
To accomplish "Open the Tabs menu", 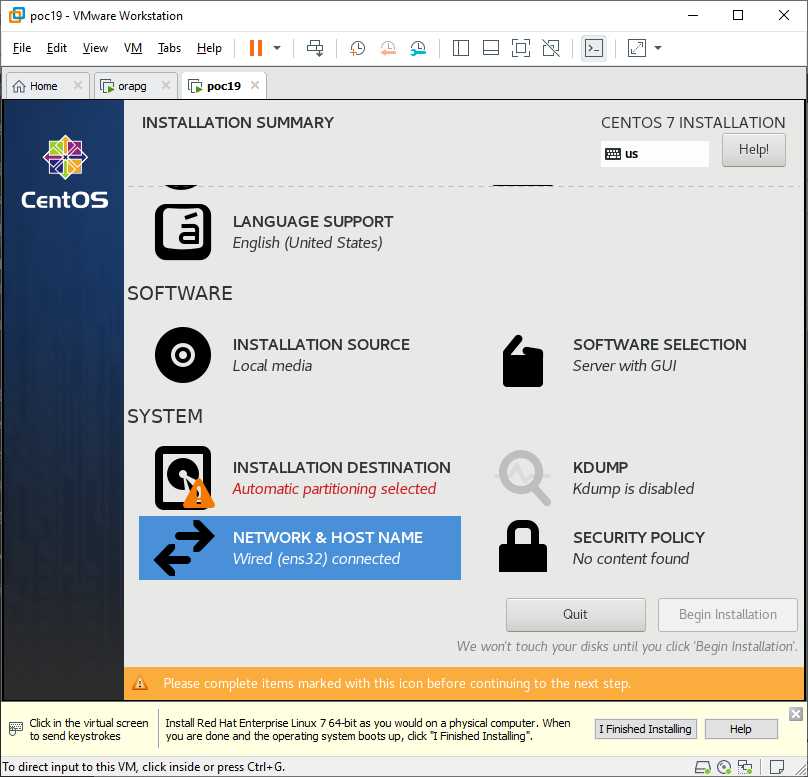I will [x=170, y=48].
